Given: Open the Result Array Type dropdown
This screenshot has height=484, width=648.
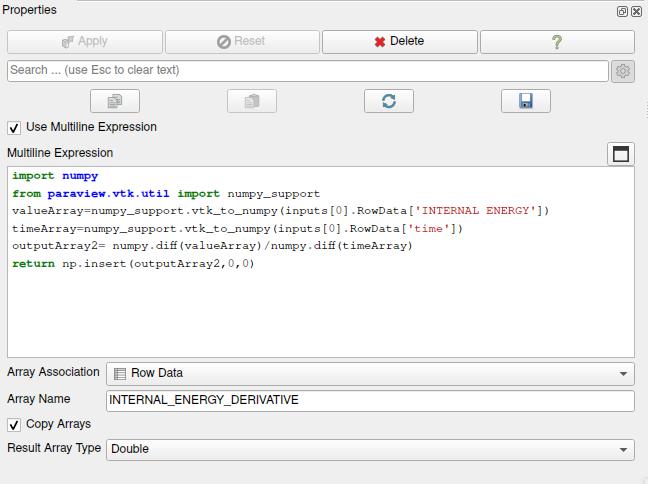Looking at the screenshot, I should point(370,450).
